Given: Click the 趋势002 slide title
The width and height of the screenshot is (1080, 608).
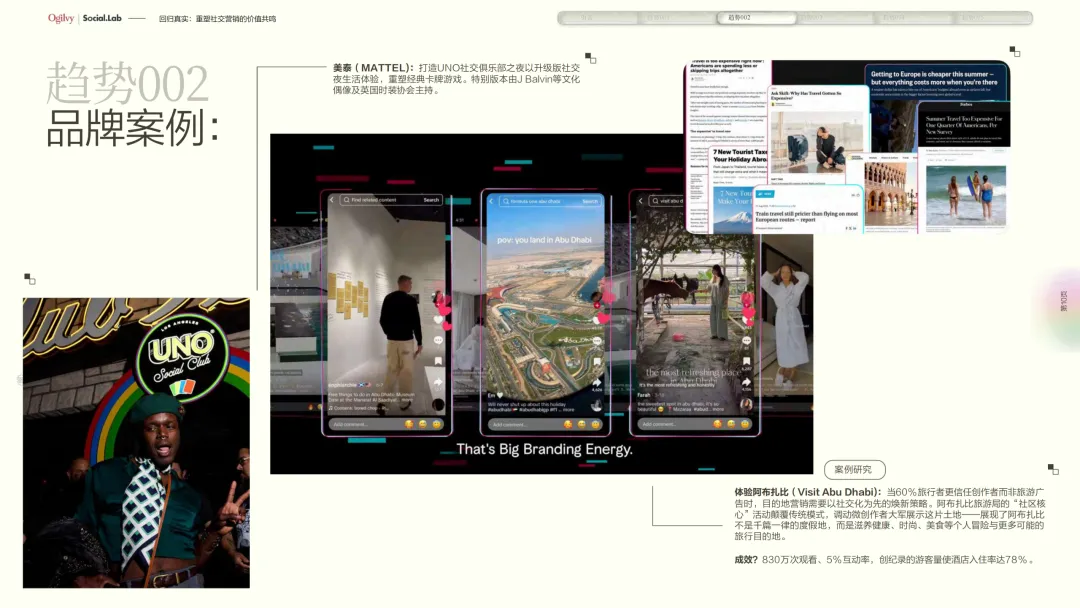Looking at the screenshot, I should click(127, 83).
